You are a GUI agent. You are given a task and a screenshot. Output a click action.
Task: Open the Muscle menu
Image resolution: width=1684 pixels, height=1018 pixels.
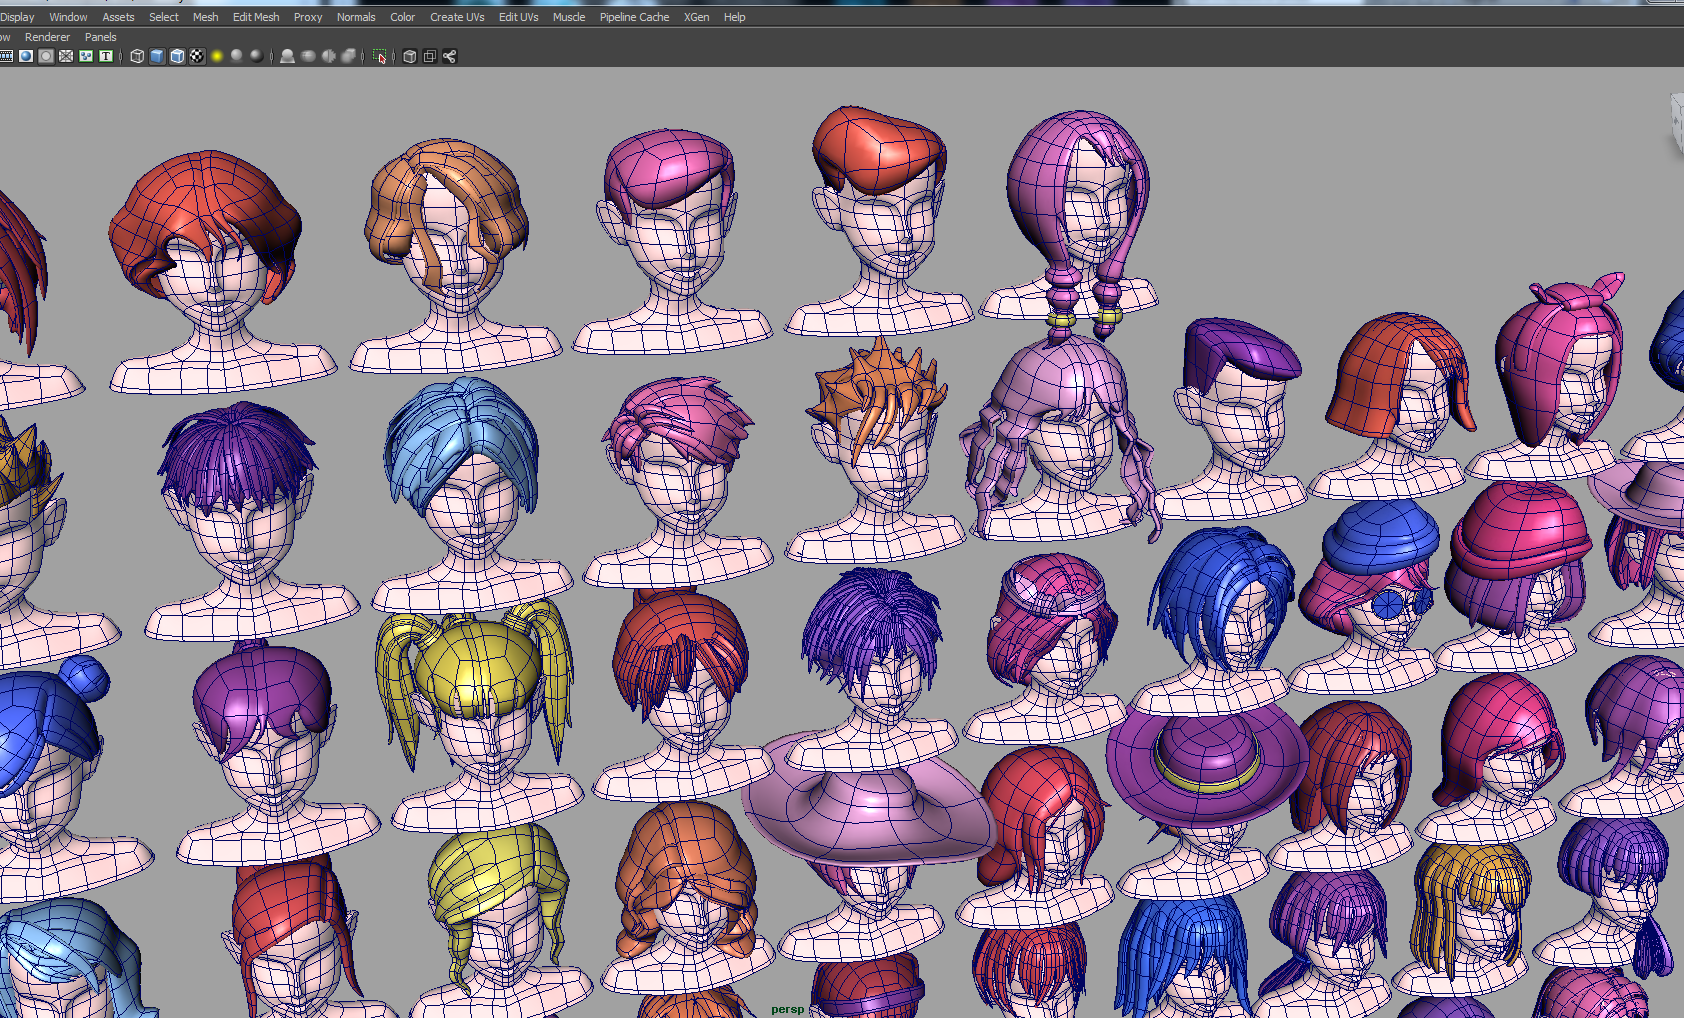(x=569, y=17)
